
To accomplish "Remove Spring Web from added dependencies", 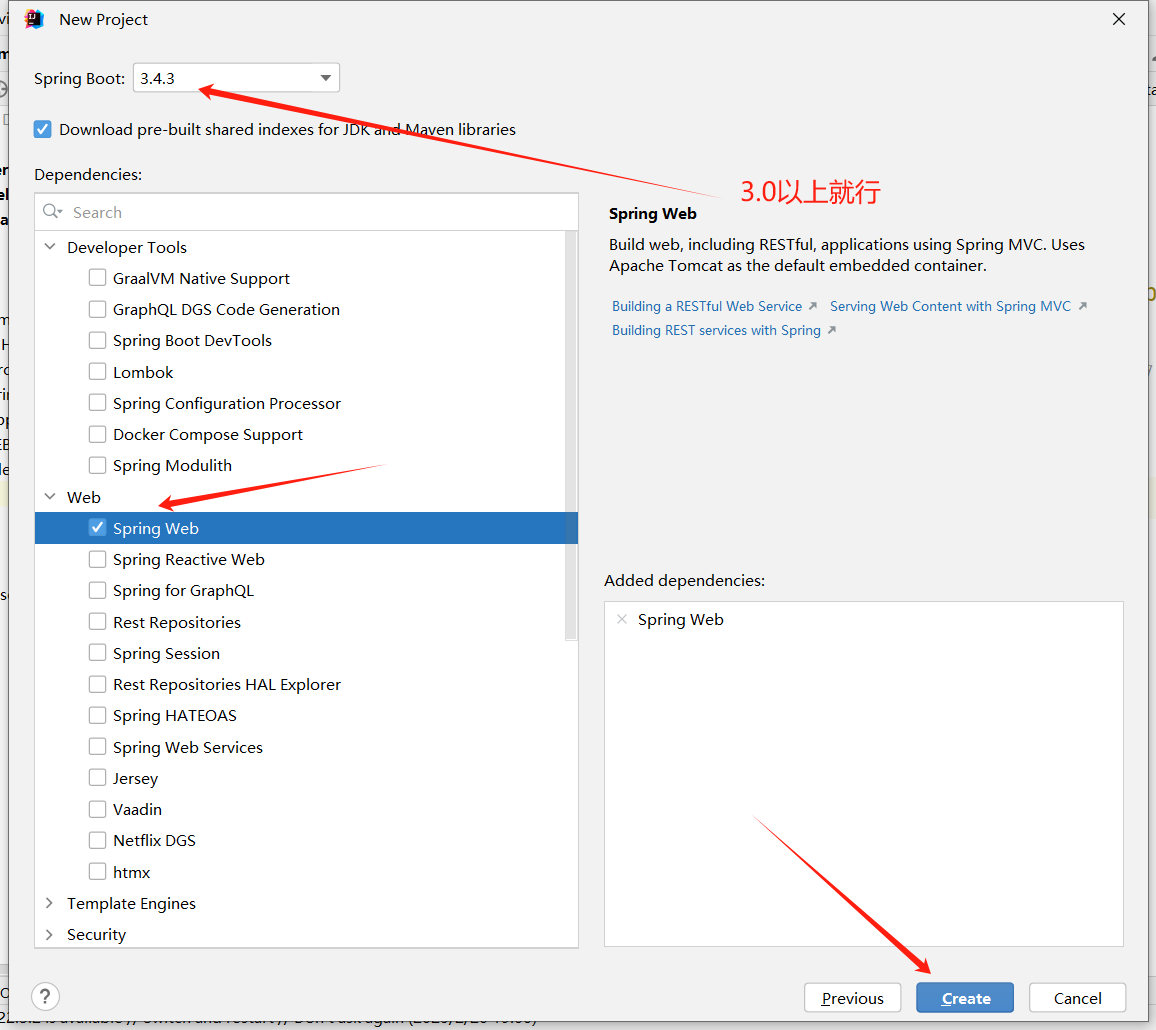I will (x=622, y=619).
